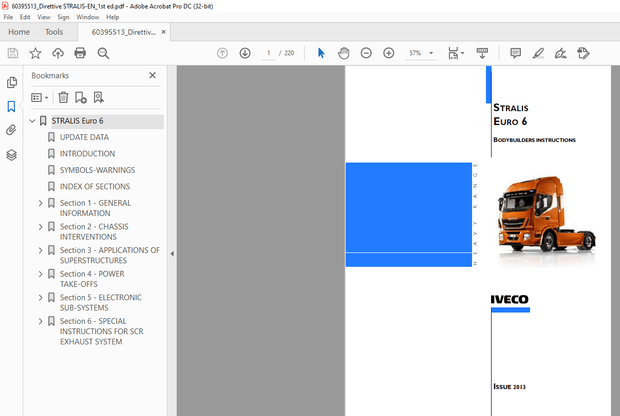Click the orange truck image on page
This screenshot has width=620, height=416.
547,214
